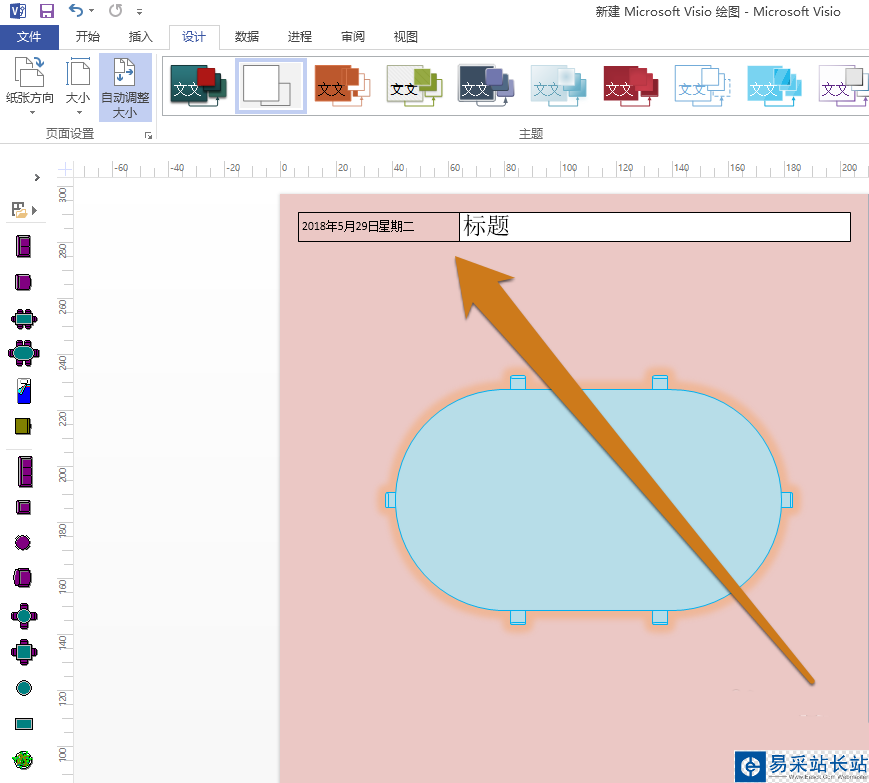This screenshot has height=783, width=869.
Task: Select the oval conference table with chairs
Action: click(24, 353)
